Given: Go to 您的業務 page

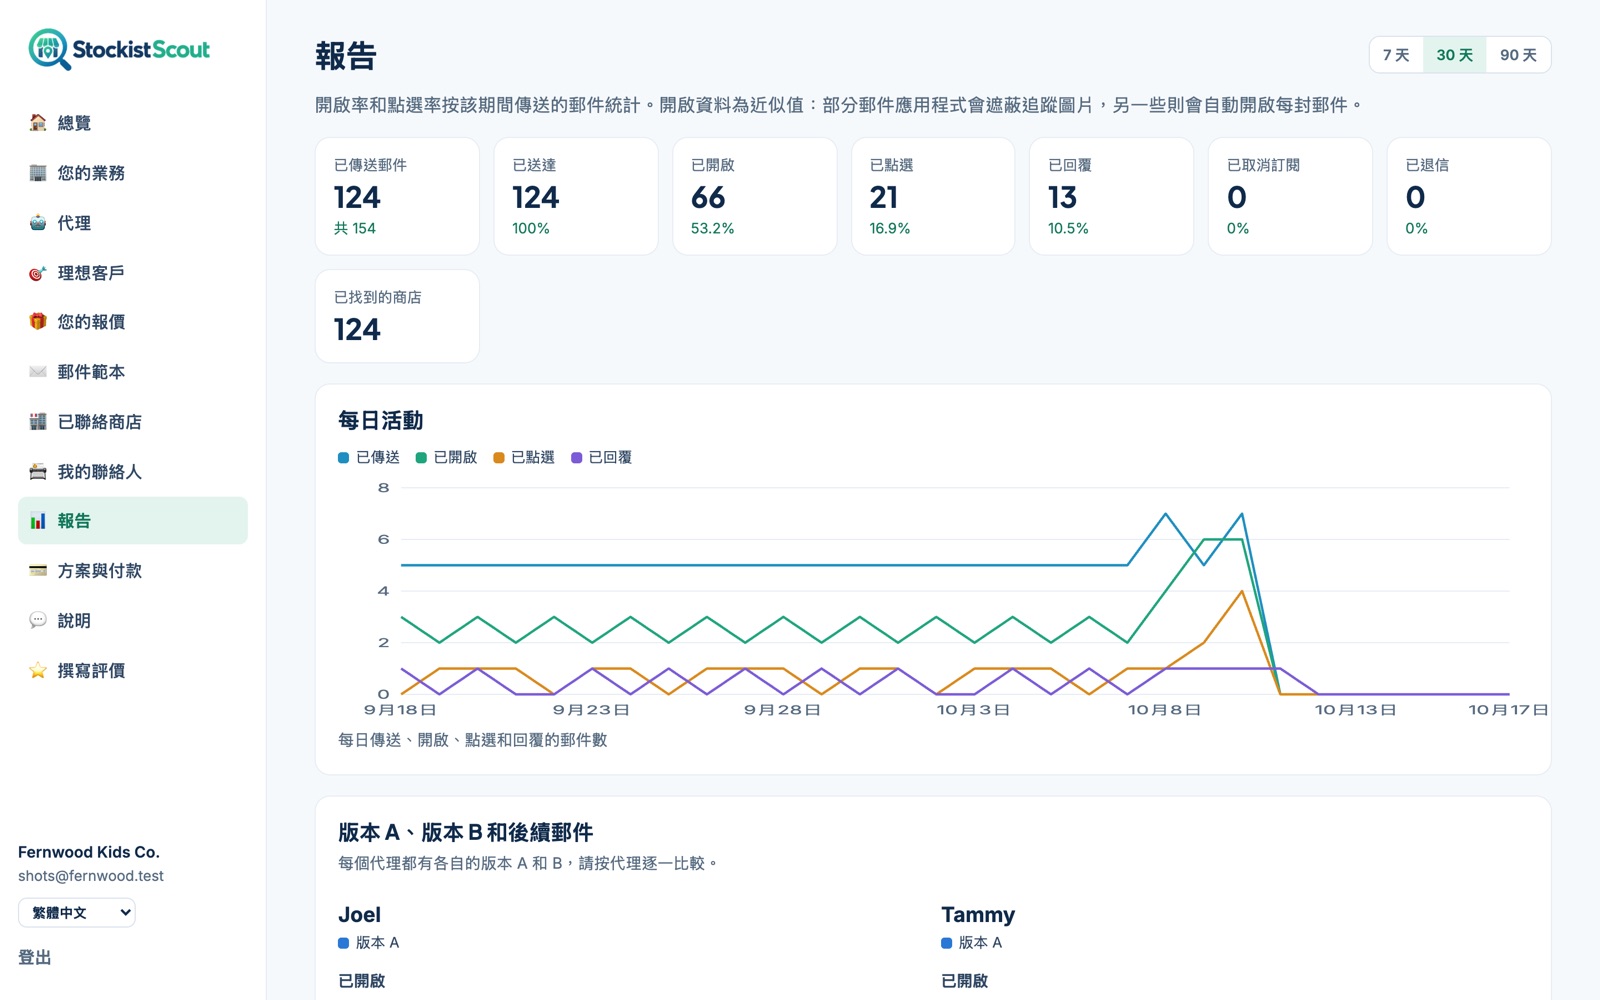Looking at the screenshot, I should click(133, 173).
